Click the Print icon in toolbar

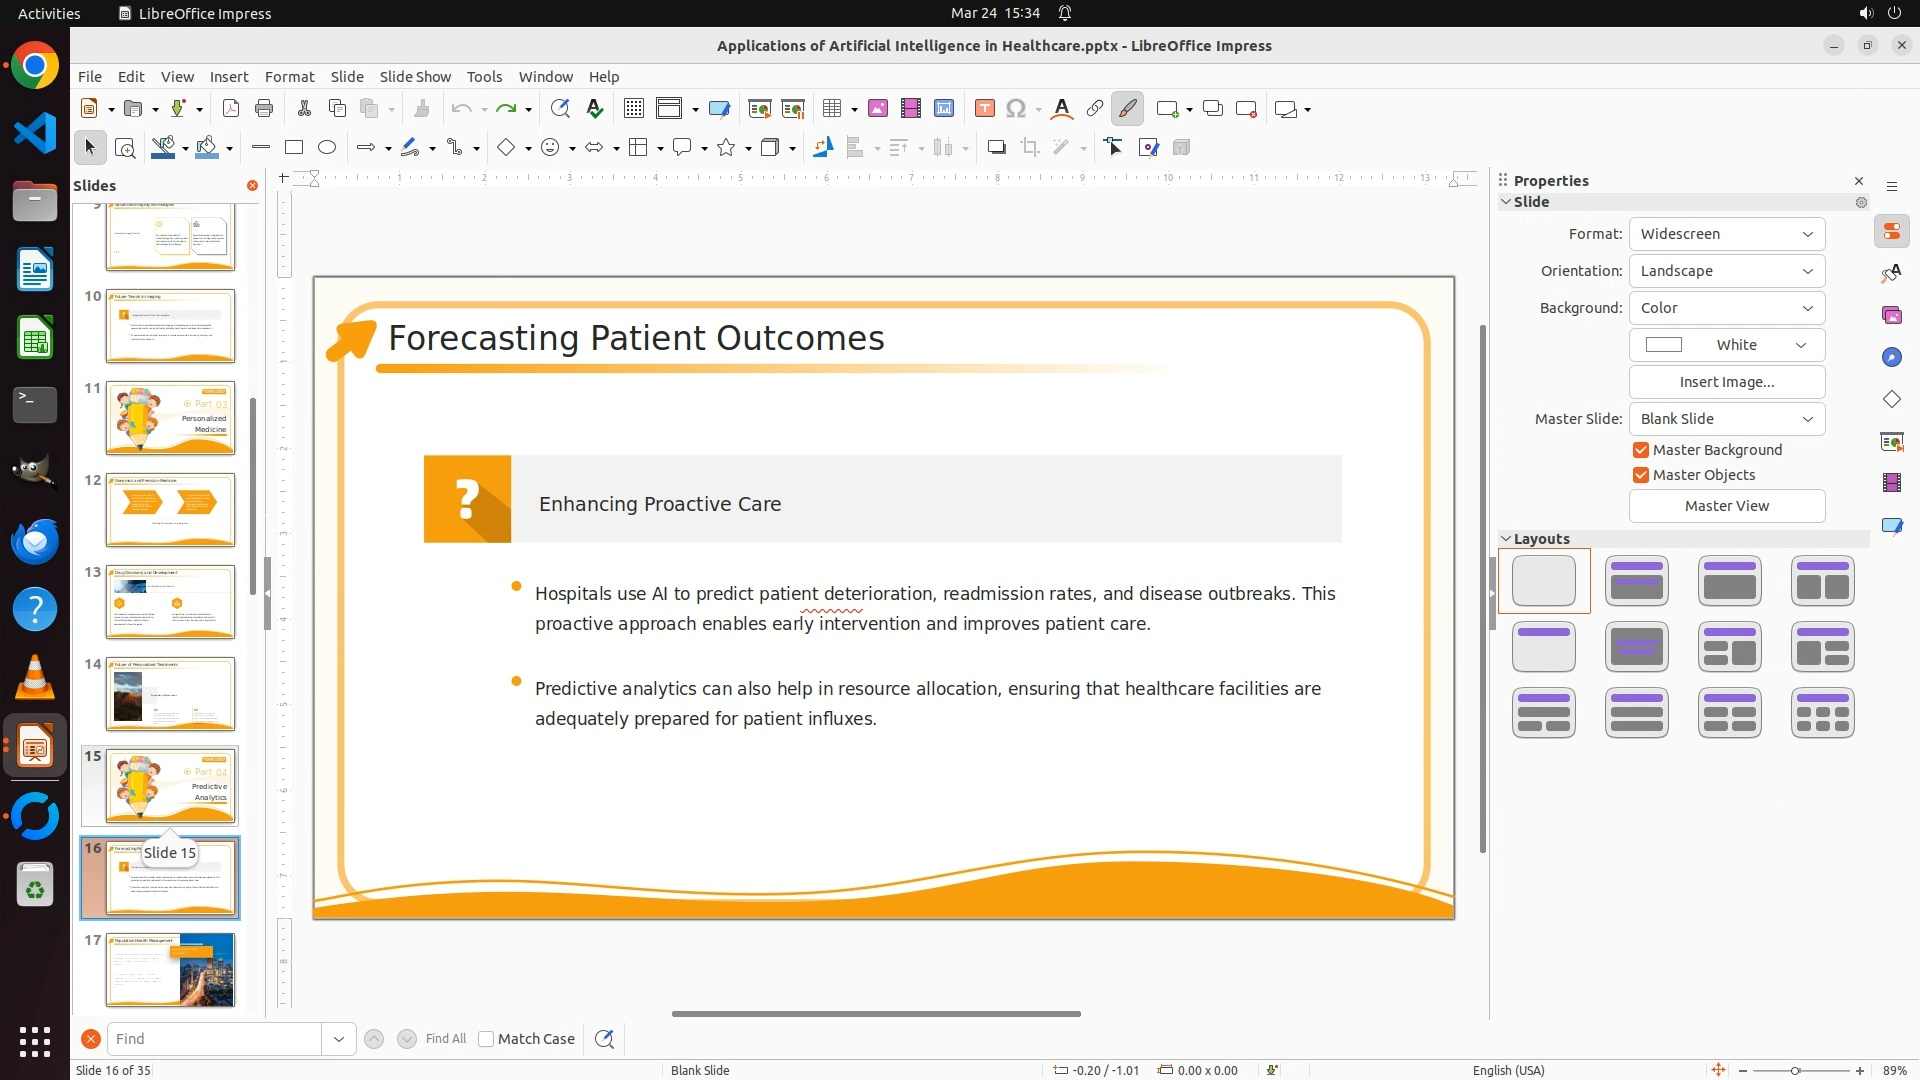click(x=264, y=109)
